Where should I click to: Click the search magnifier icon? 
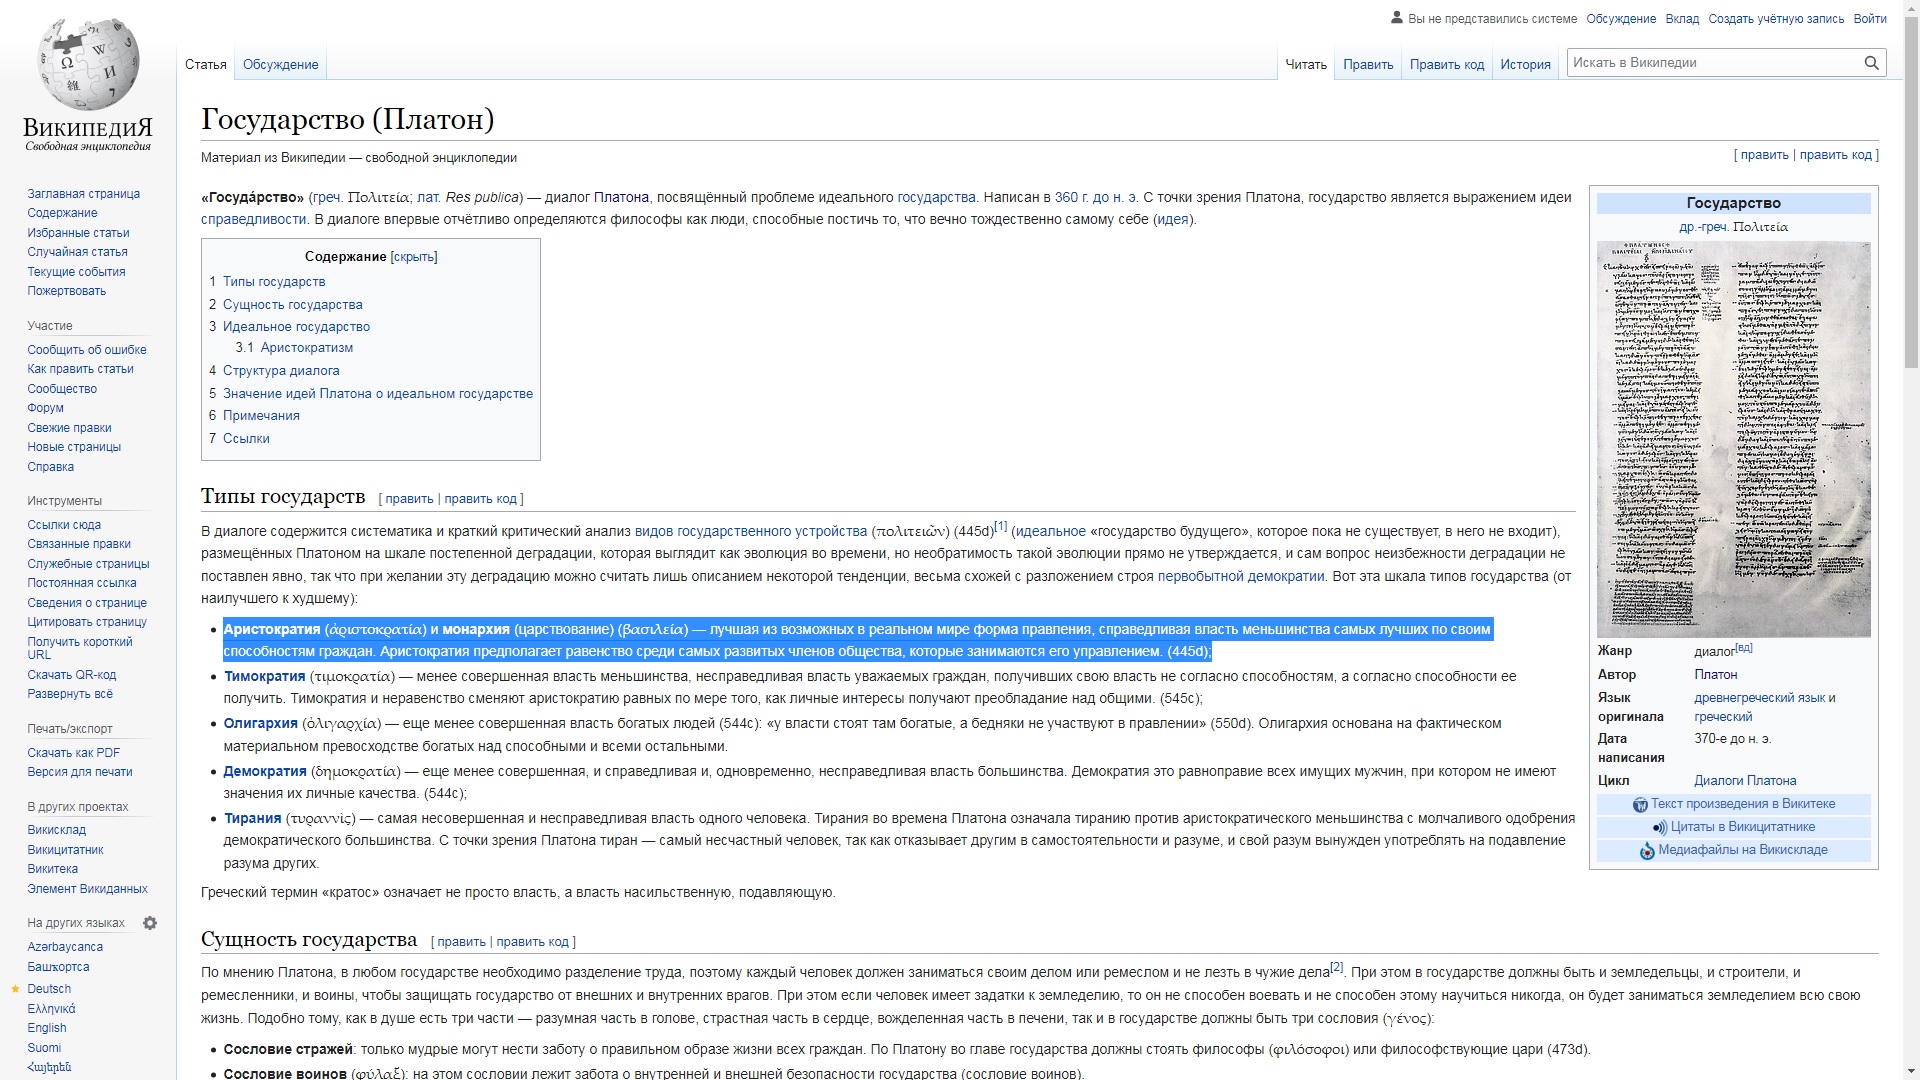pos(1871,63)
